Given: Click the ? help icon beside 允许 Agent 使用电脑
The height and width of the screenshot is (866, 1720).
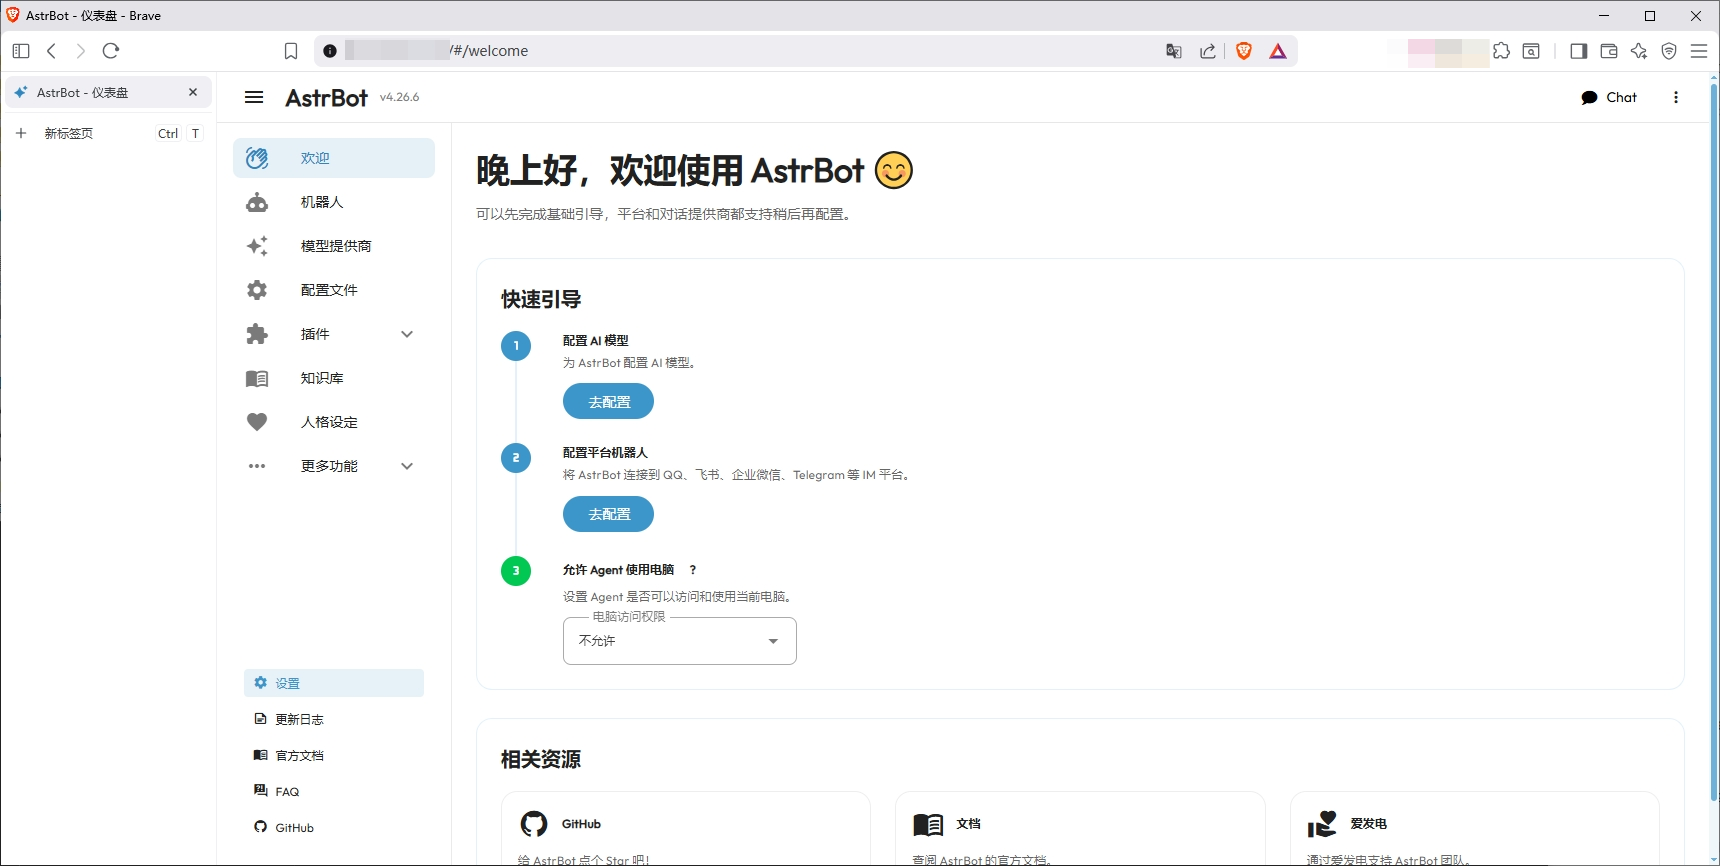Looking at the screenshot, I should point(692,570).
